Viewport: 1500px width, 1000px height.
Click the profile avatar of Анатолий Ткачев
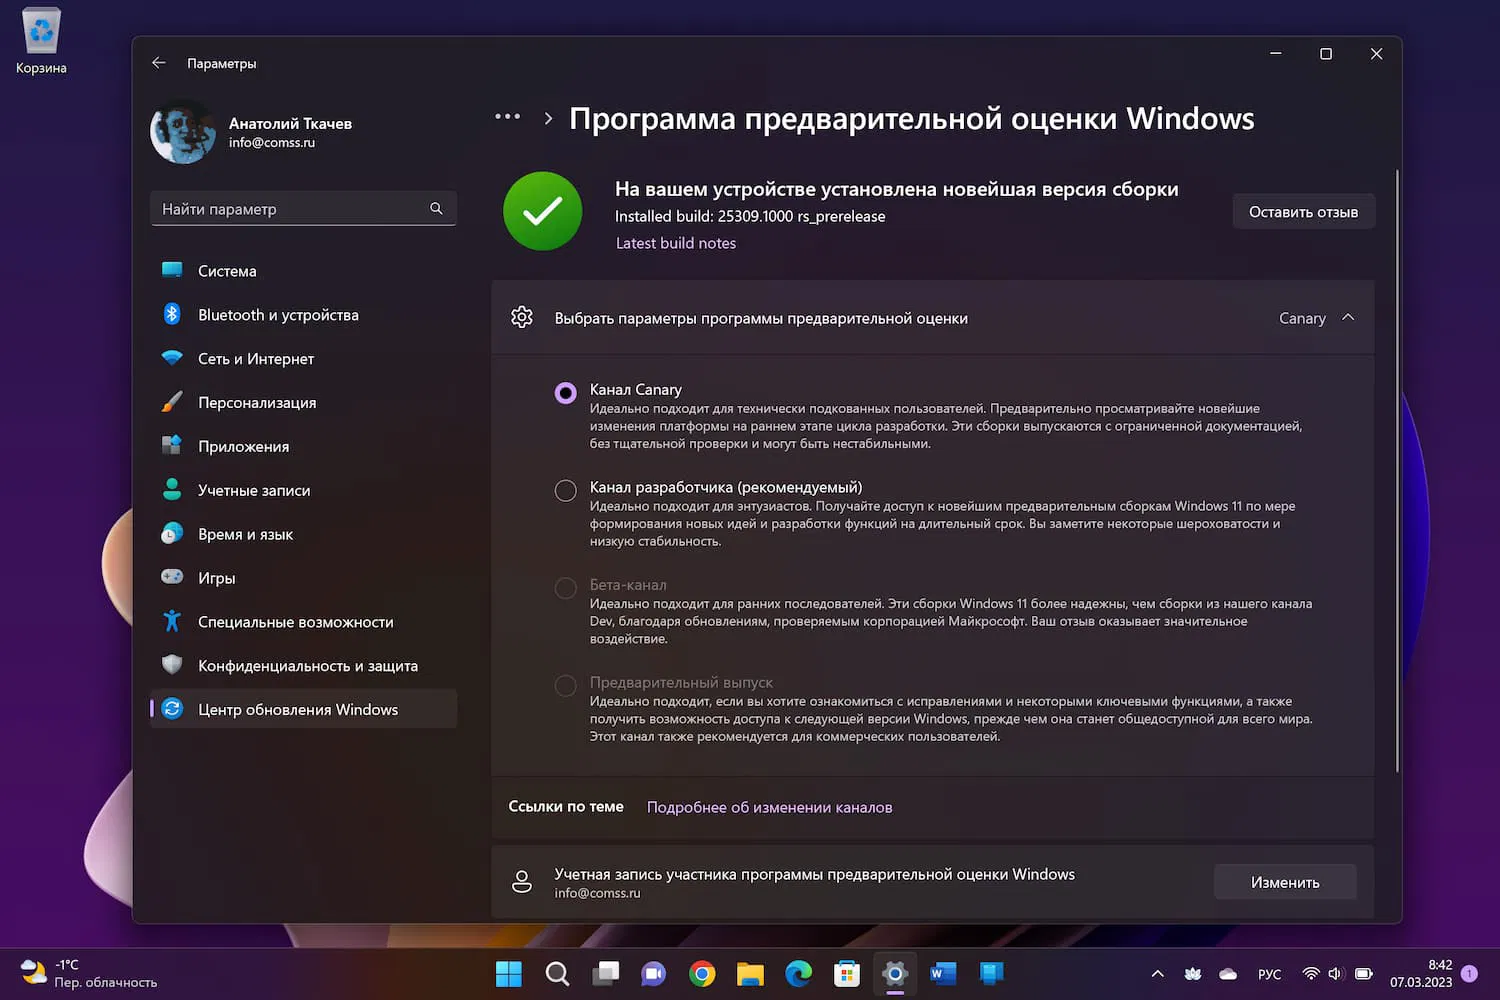(x=183, y=132)
